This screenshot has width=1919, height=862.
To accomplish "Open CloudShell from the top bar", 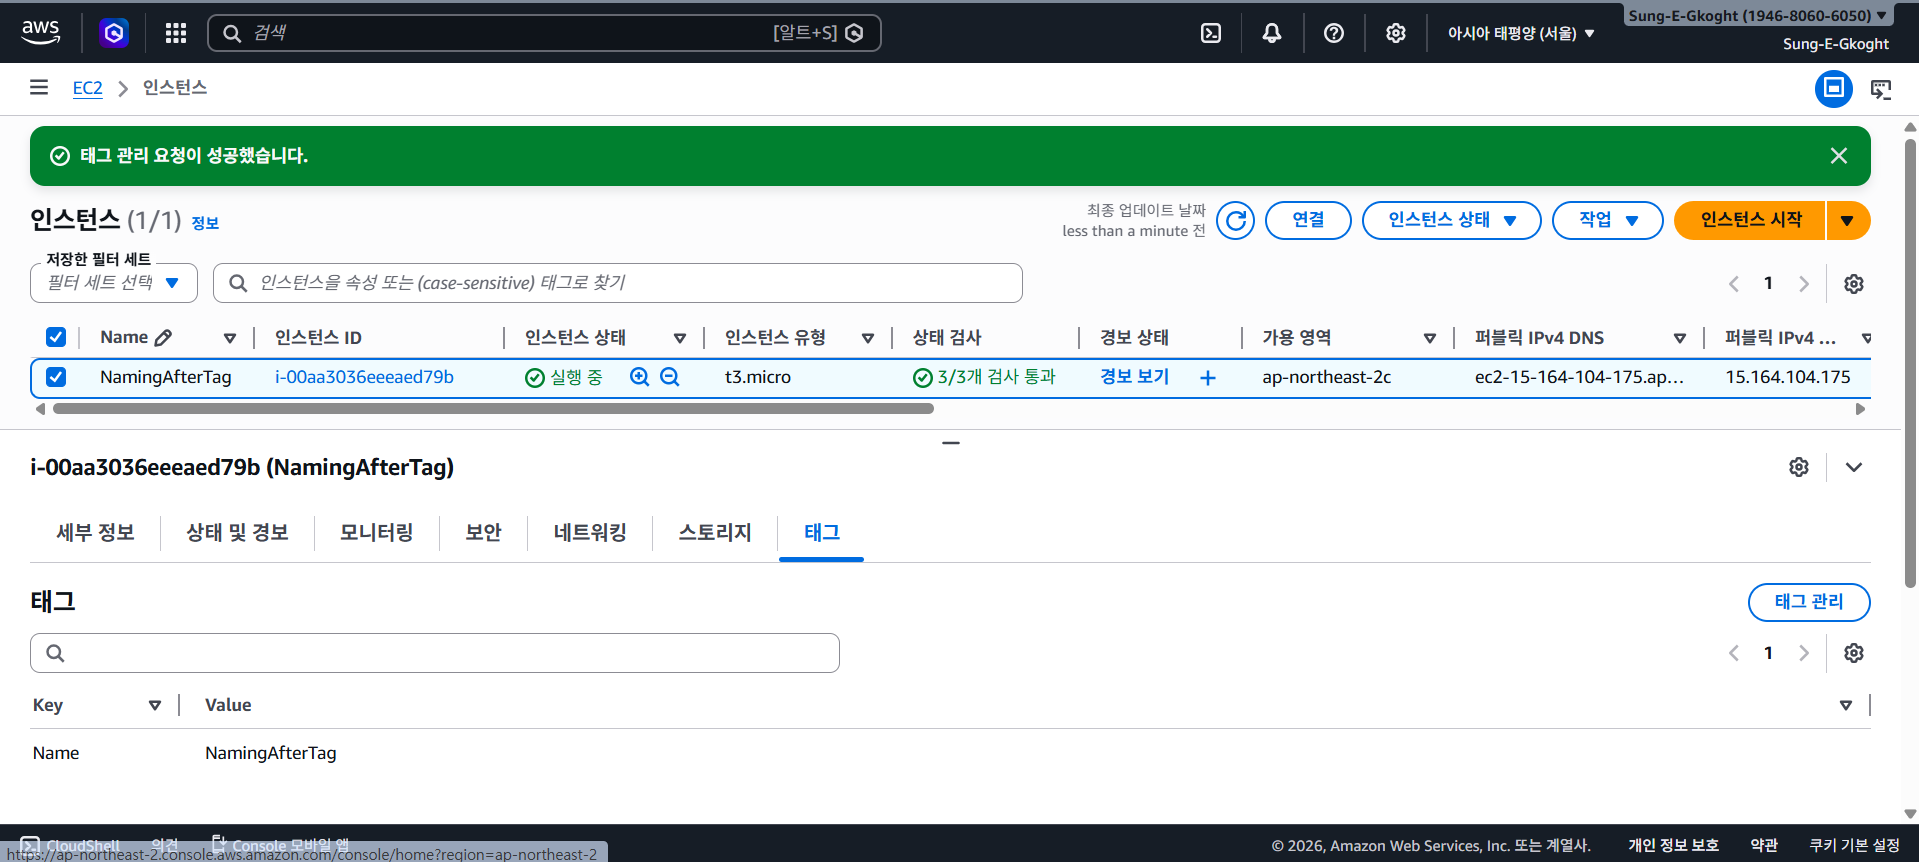I will (x=1211, y=33).
